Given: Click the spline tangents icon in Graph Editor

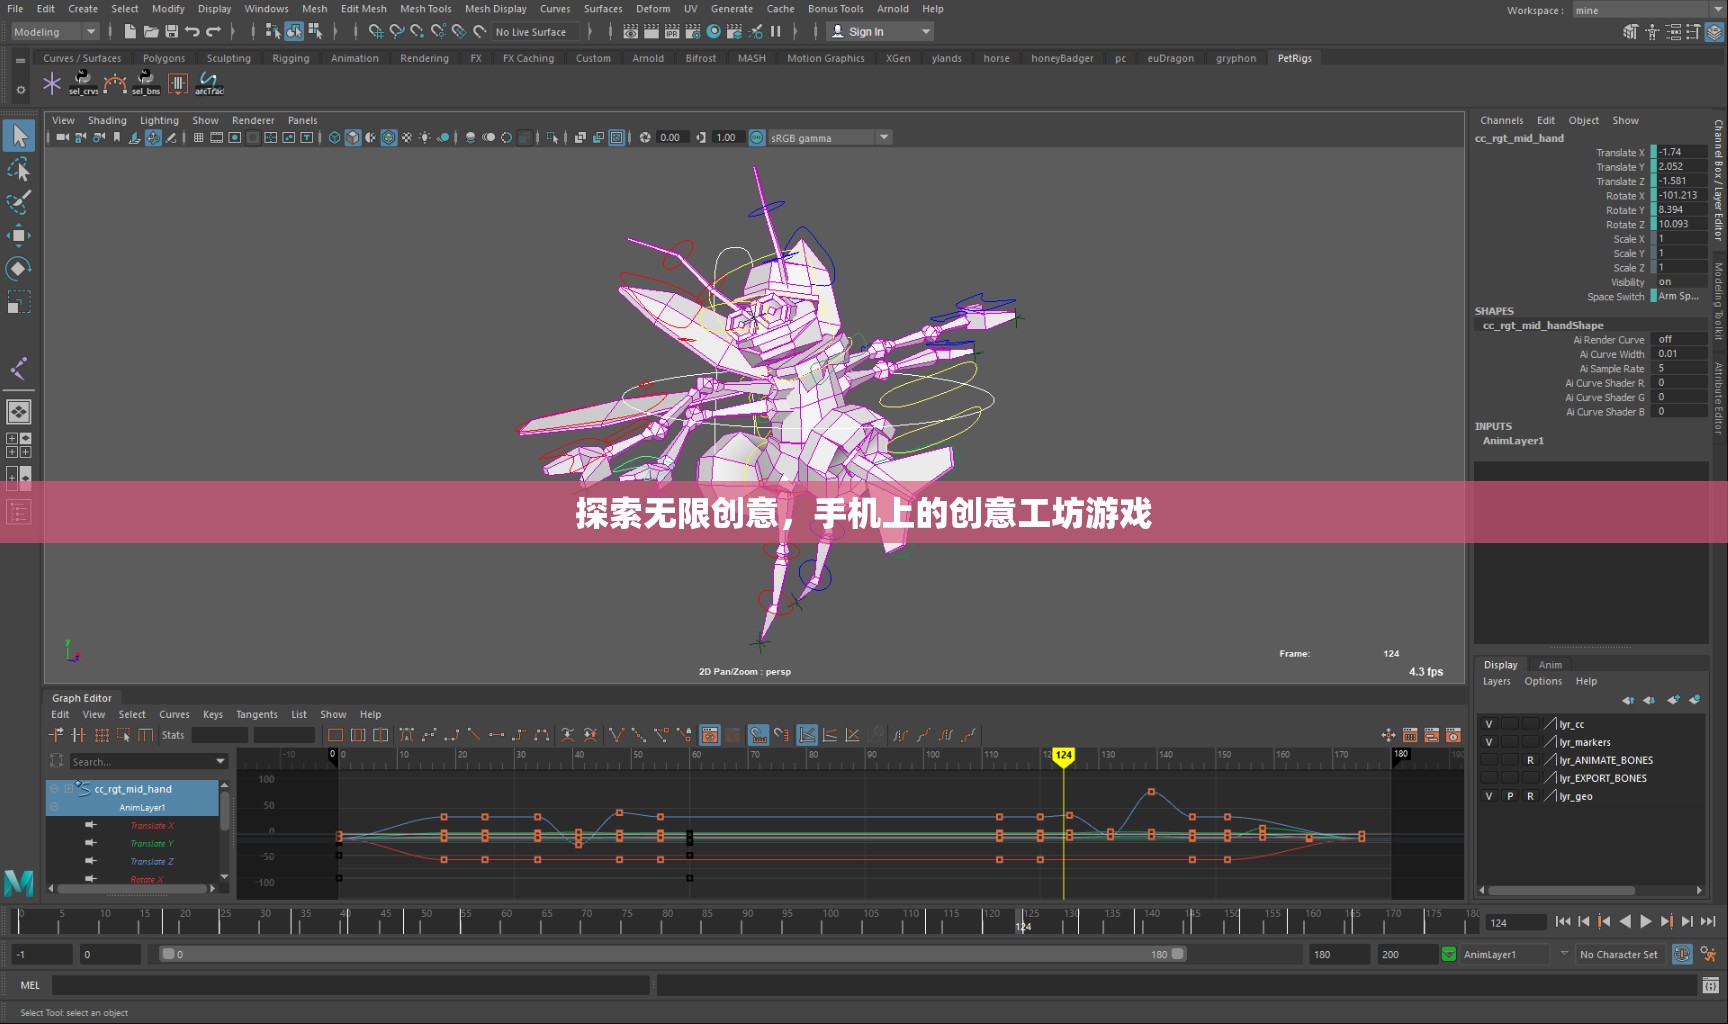Looking at the screenshot, I should tap(429, 735).
